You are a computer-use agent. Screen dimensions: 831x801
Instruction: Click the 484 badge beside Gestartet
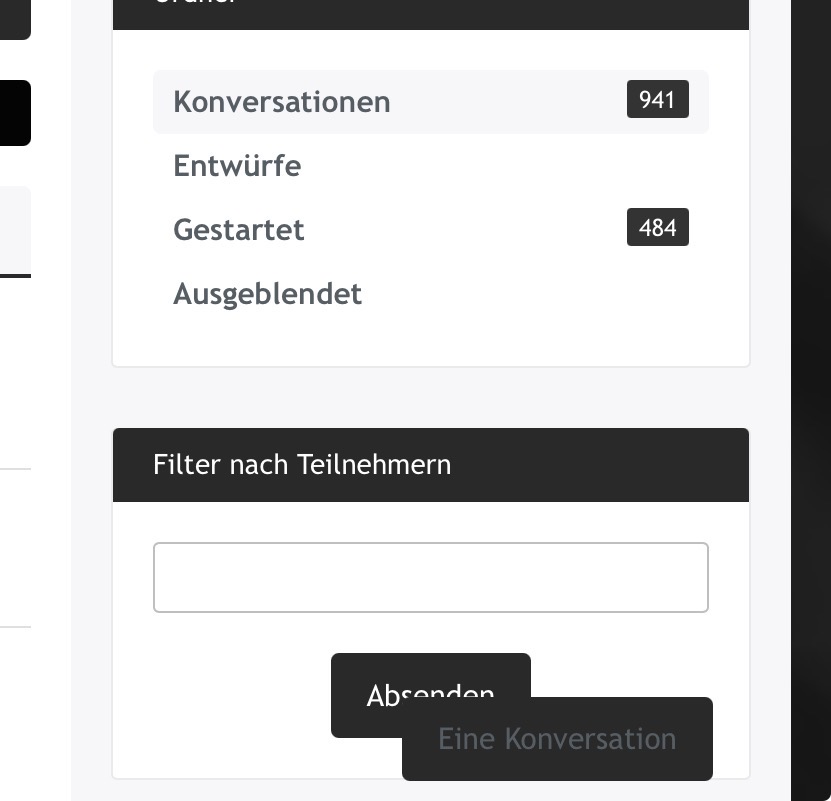[657, 228]
